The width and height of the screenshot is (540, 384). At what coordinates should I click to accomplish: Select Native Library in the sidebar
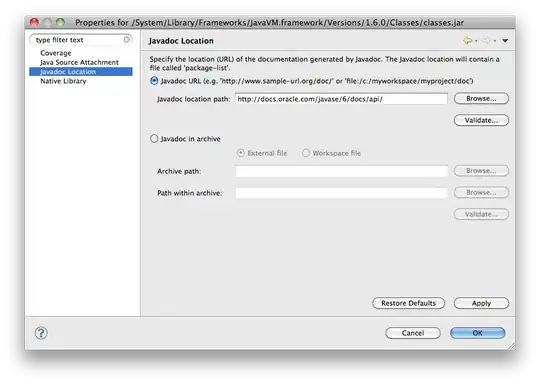[63, 81]
